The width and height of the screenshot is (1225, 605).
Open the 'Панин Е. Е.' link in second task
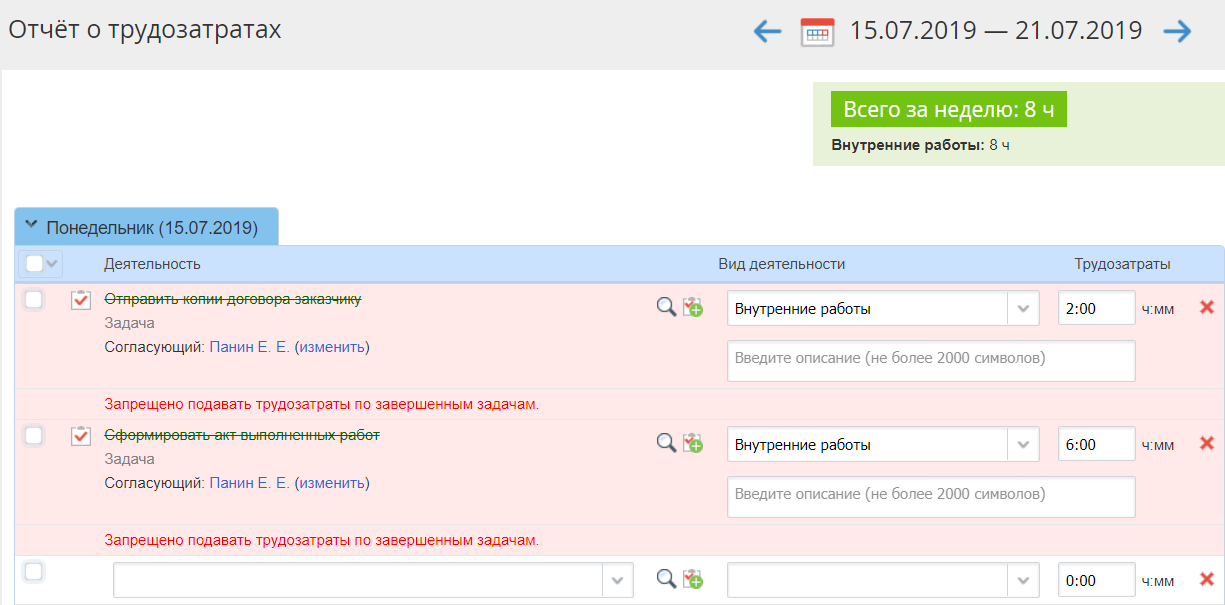coord(249,483)
